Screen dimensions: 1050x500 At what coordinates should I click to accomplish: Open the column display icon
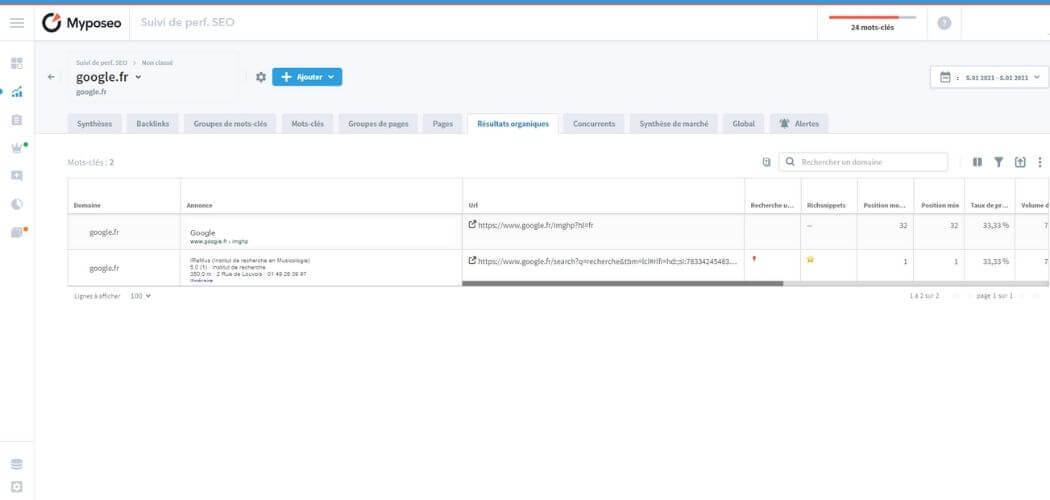(978, 162)
